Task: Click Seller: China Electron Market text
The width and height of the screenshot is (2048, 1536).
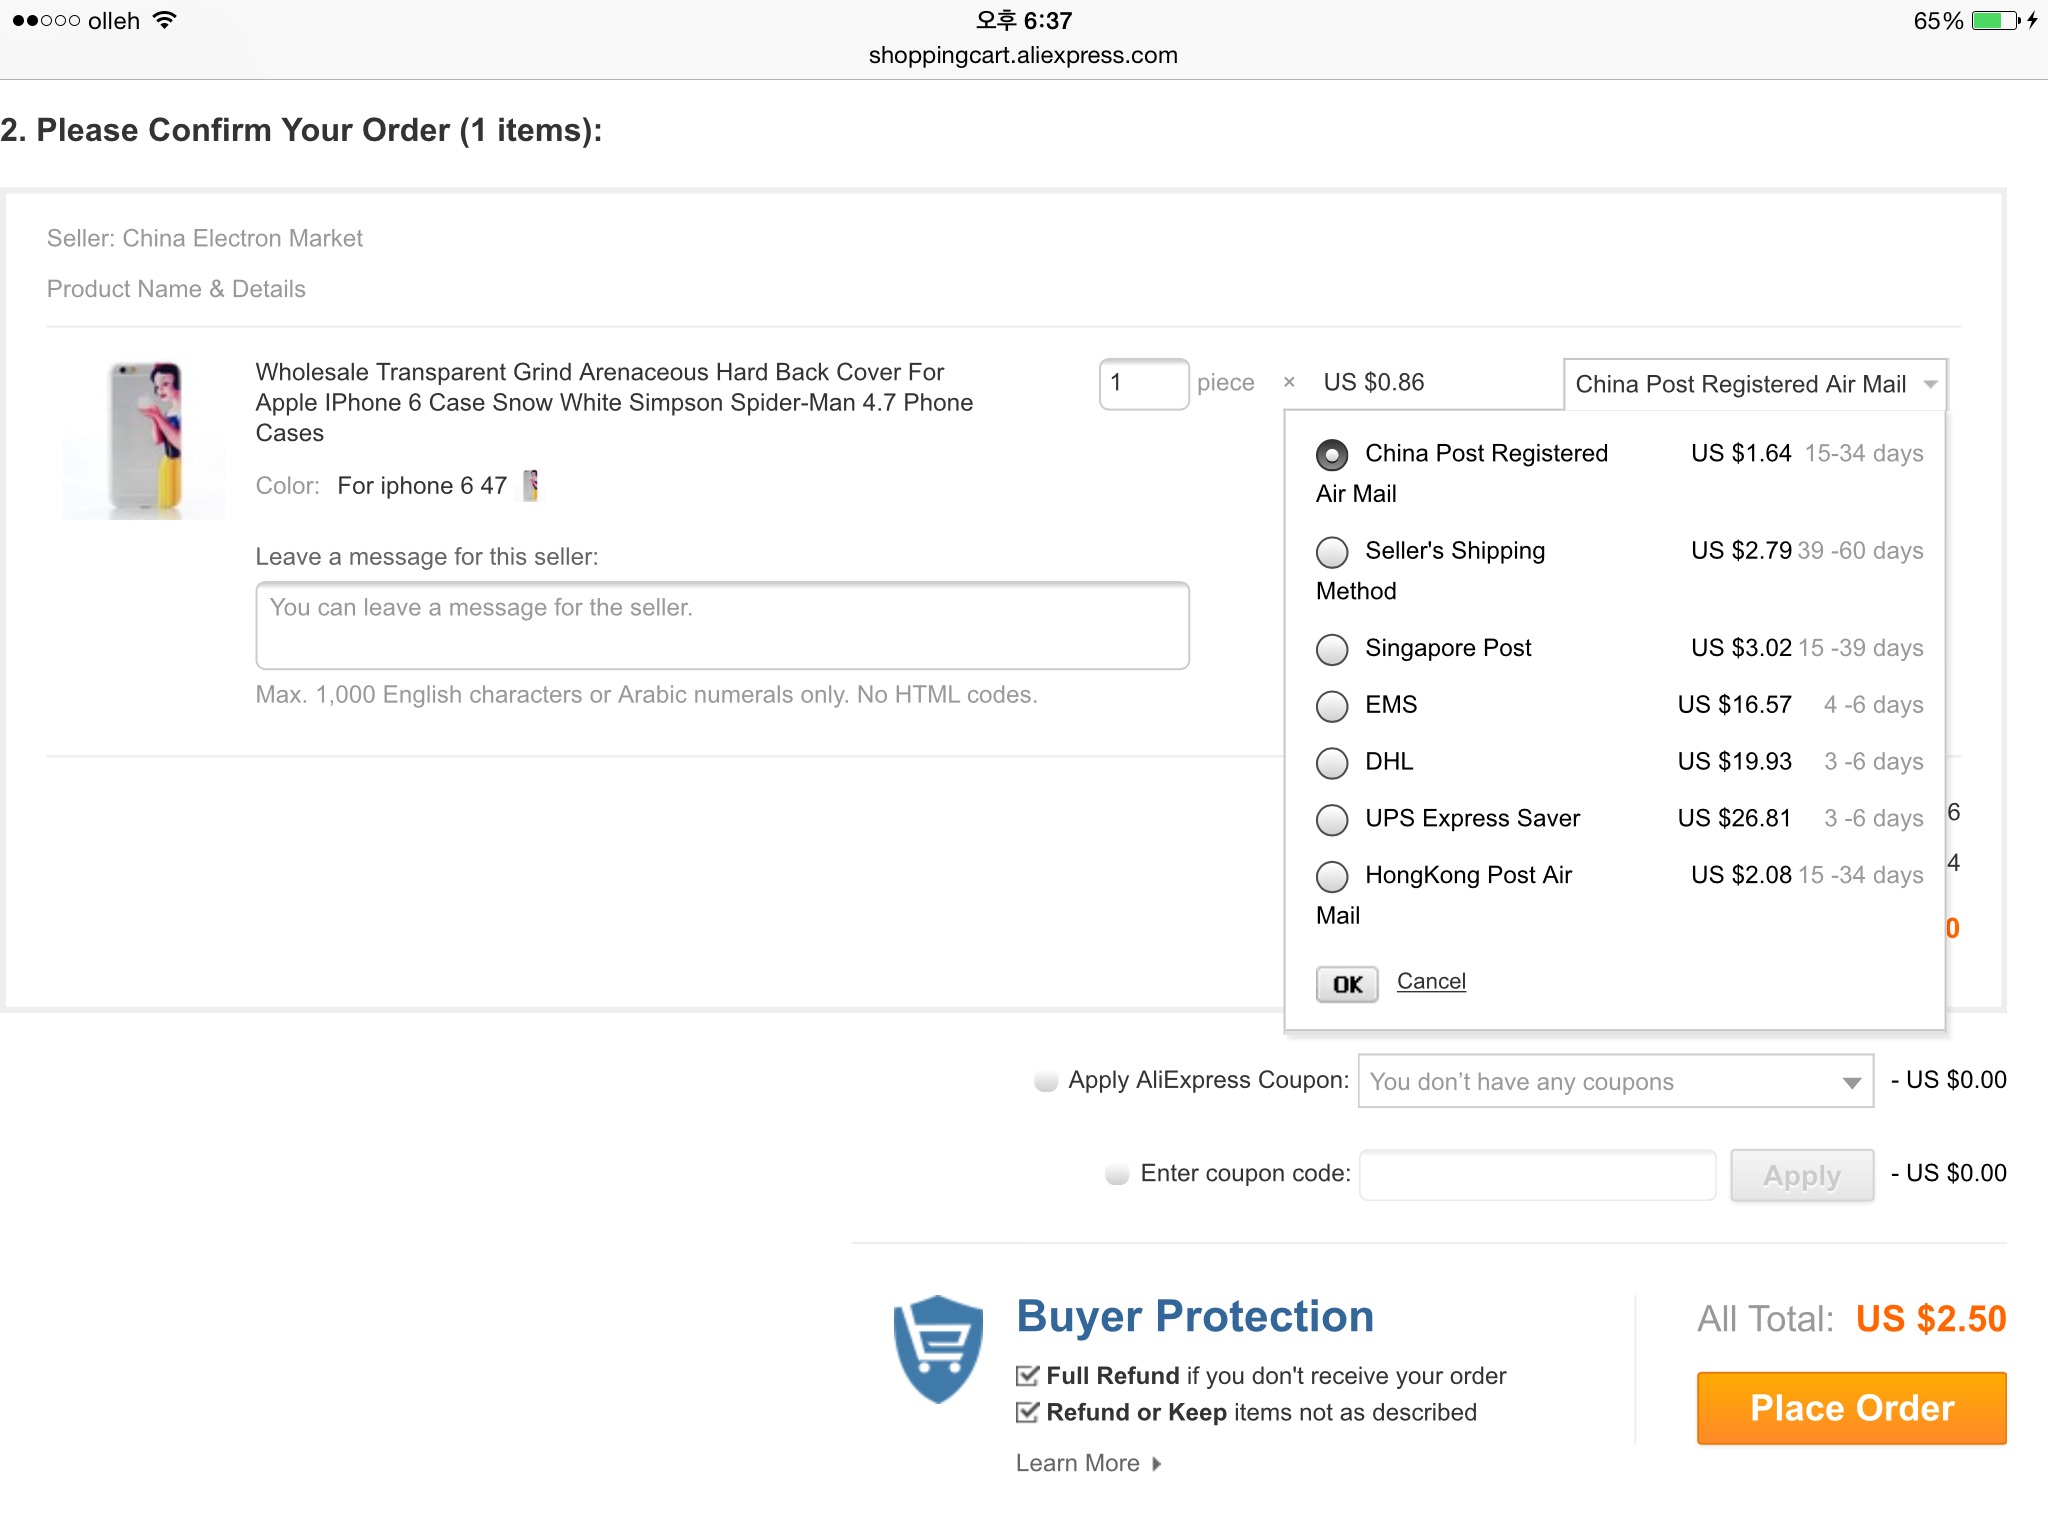Action: pos(205,238)
